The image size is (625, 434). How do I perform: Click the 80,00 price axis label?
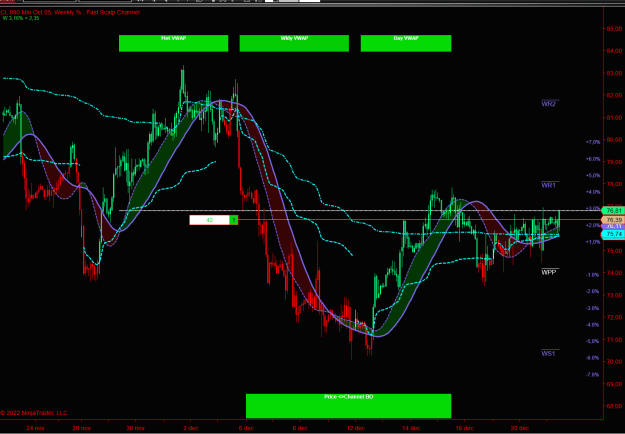614,139
